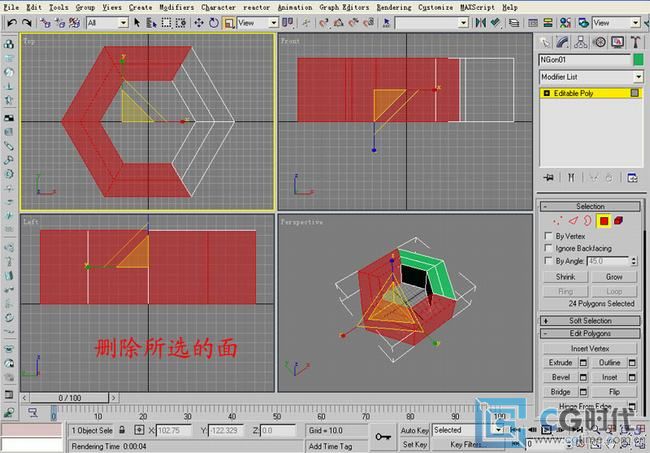Viewport: 650px width, 453px height.
Task: Open the File menu
Action: click(11, 7)
